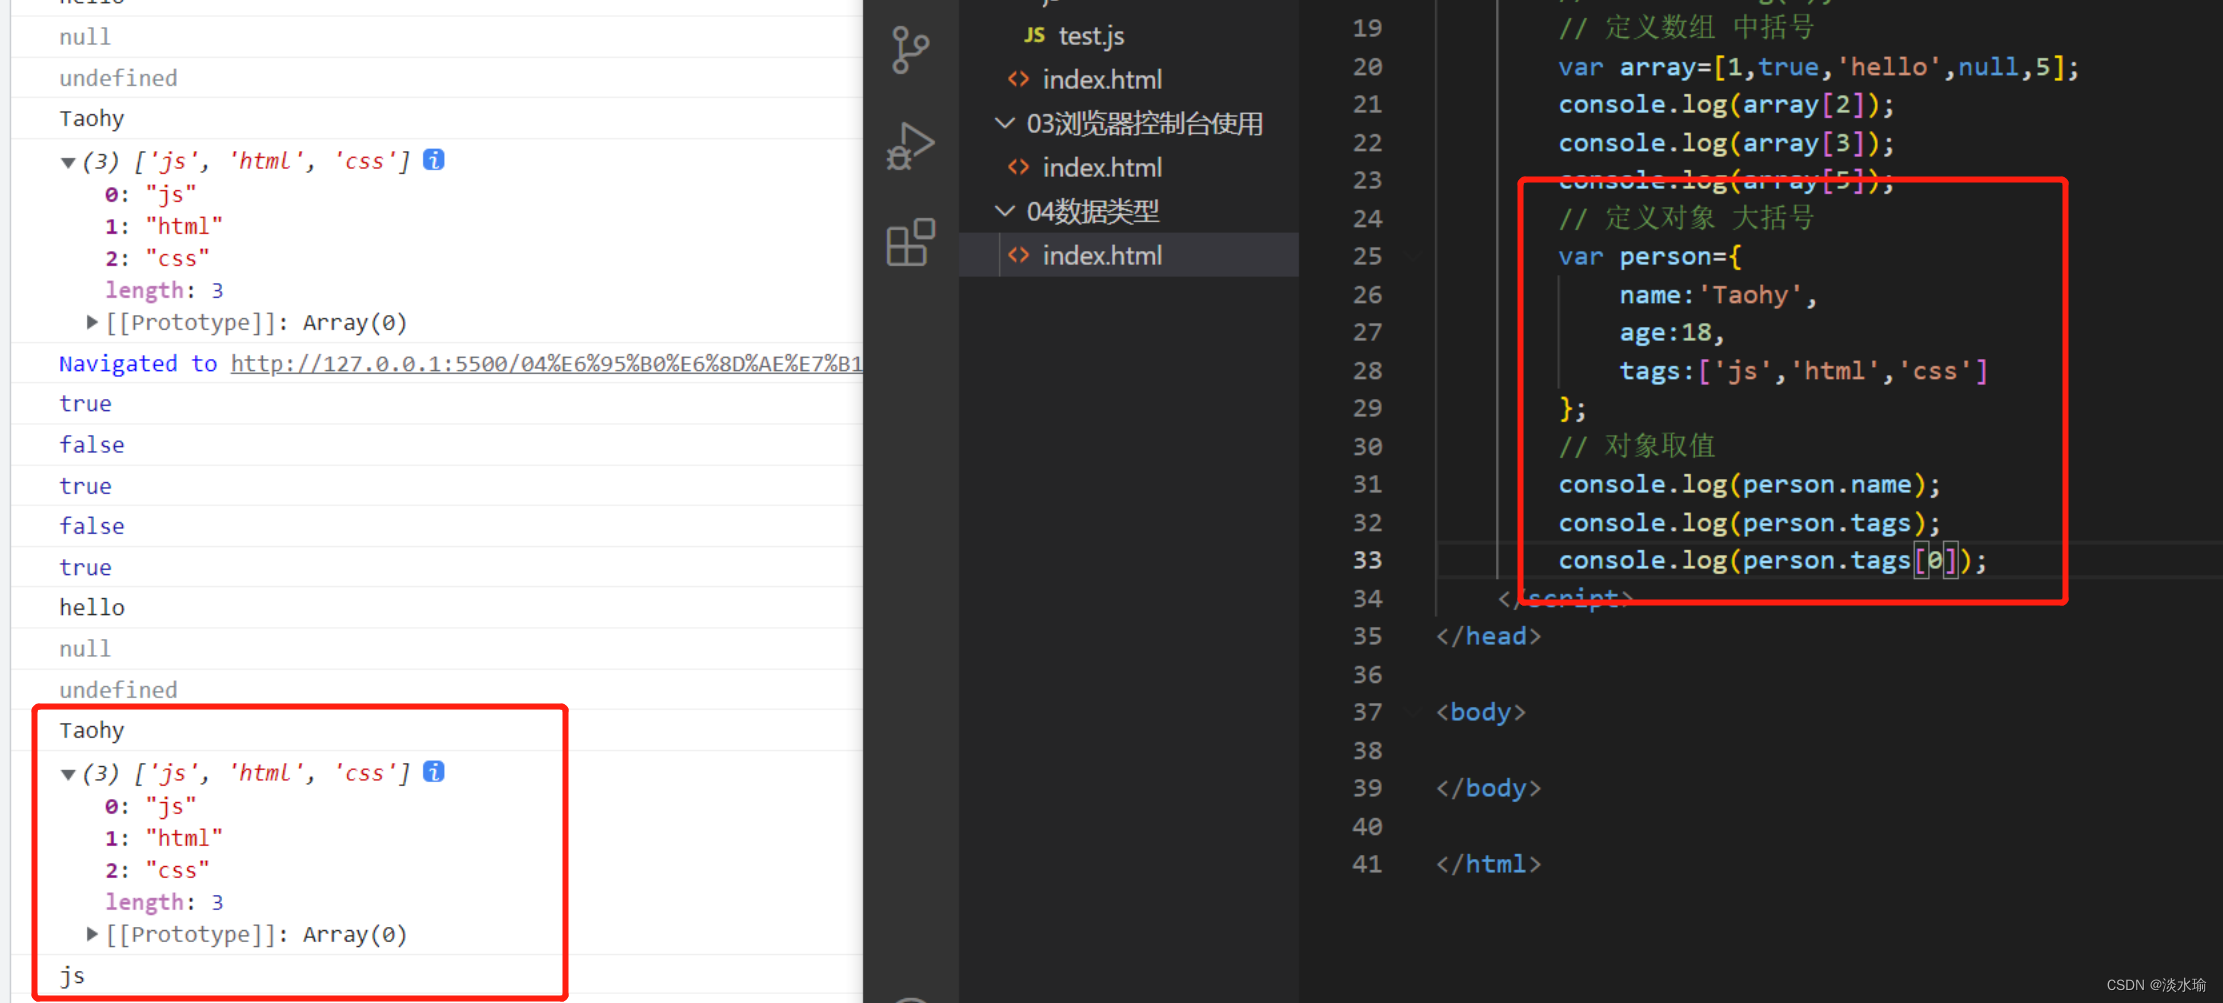
Task: Click upper 'Taohy' console output
Action: click(92, 119)
